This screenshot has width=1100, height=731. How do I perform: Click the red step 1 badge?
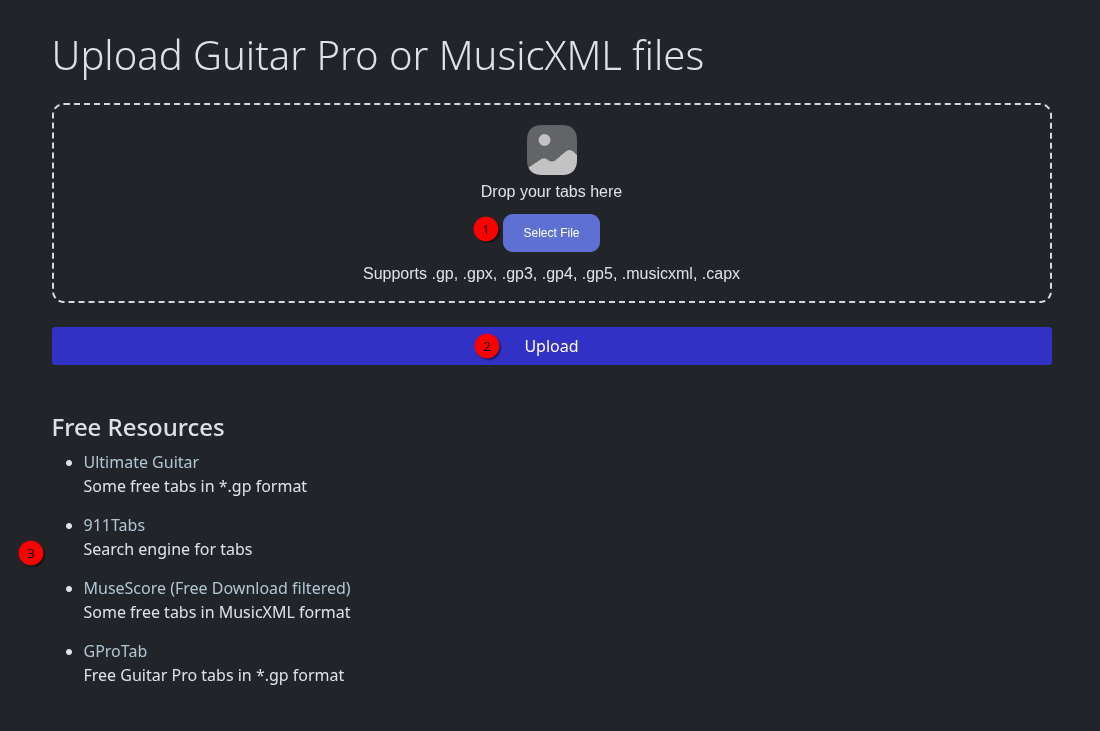click(x=485, y=230)
